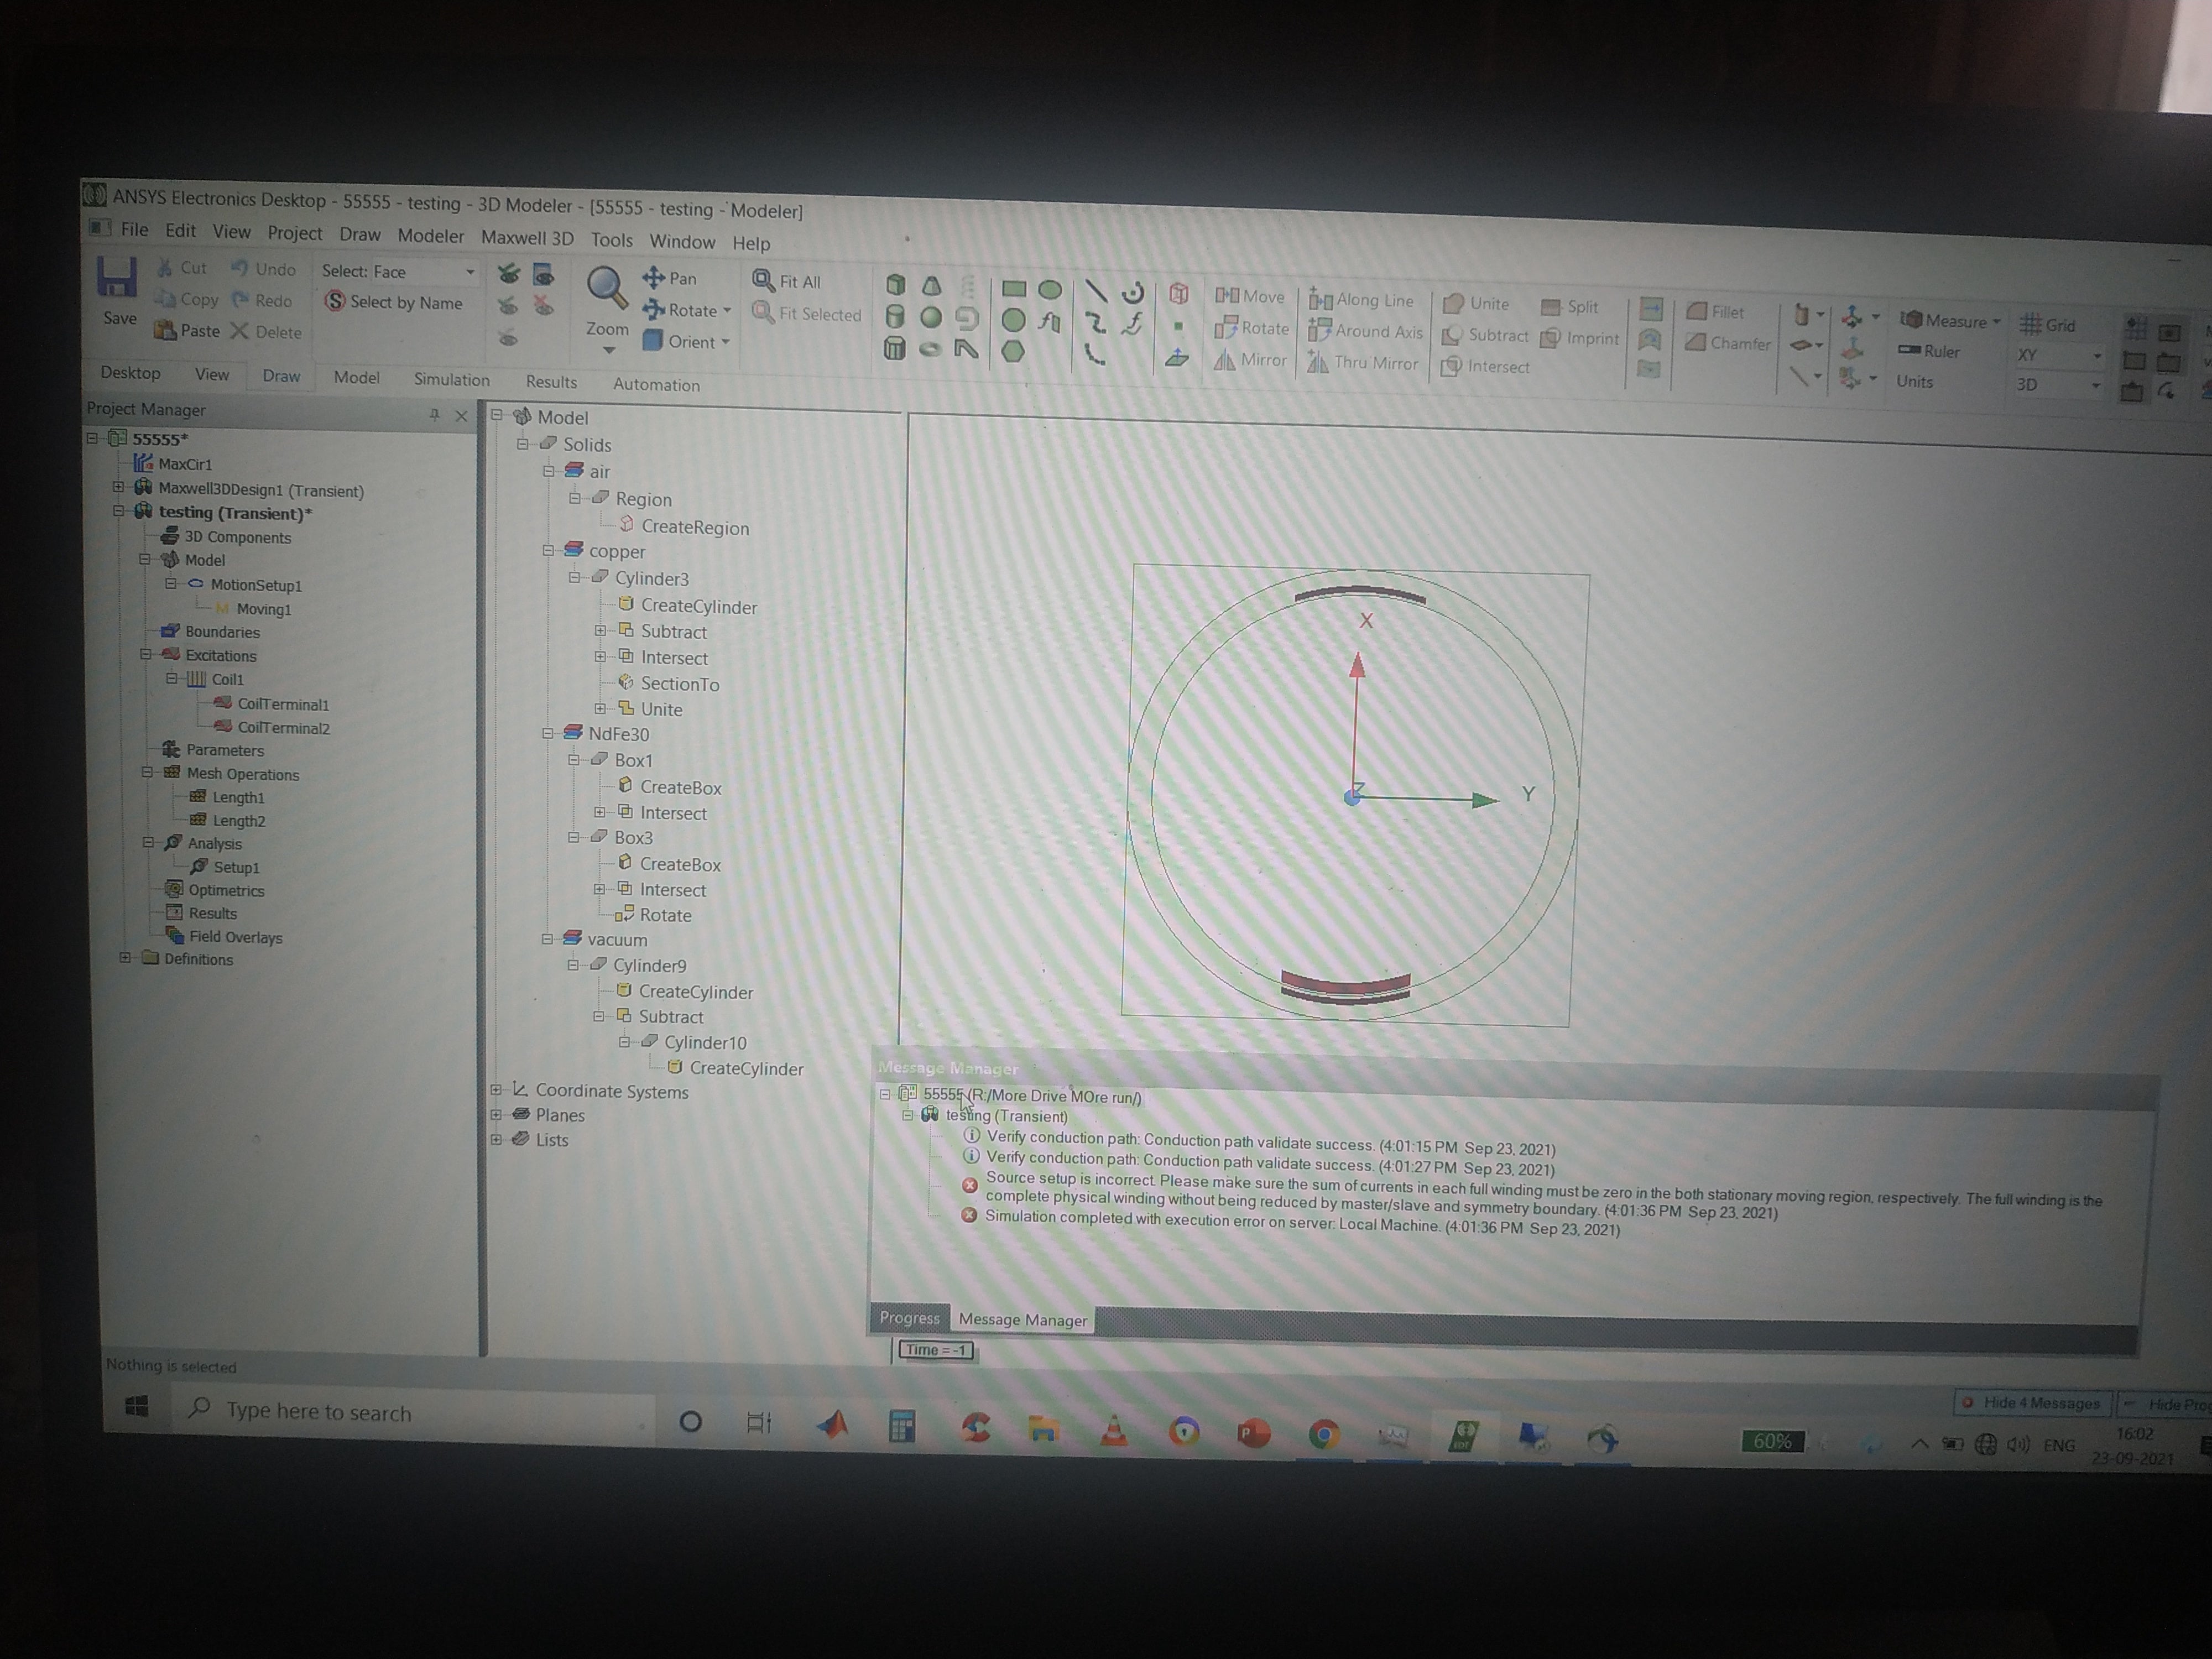Switch to the Automation ribbon tab
Viewport: 2212px width, 1659px height.
click(656, 385)
